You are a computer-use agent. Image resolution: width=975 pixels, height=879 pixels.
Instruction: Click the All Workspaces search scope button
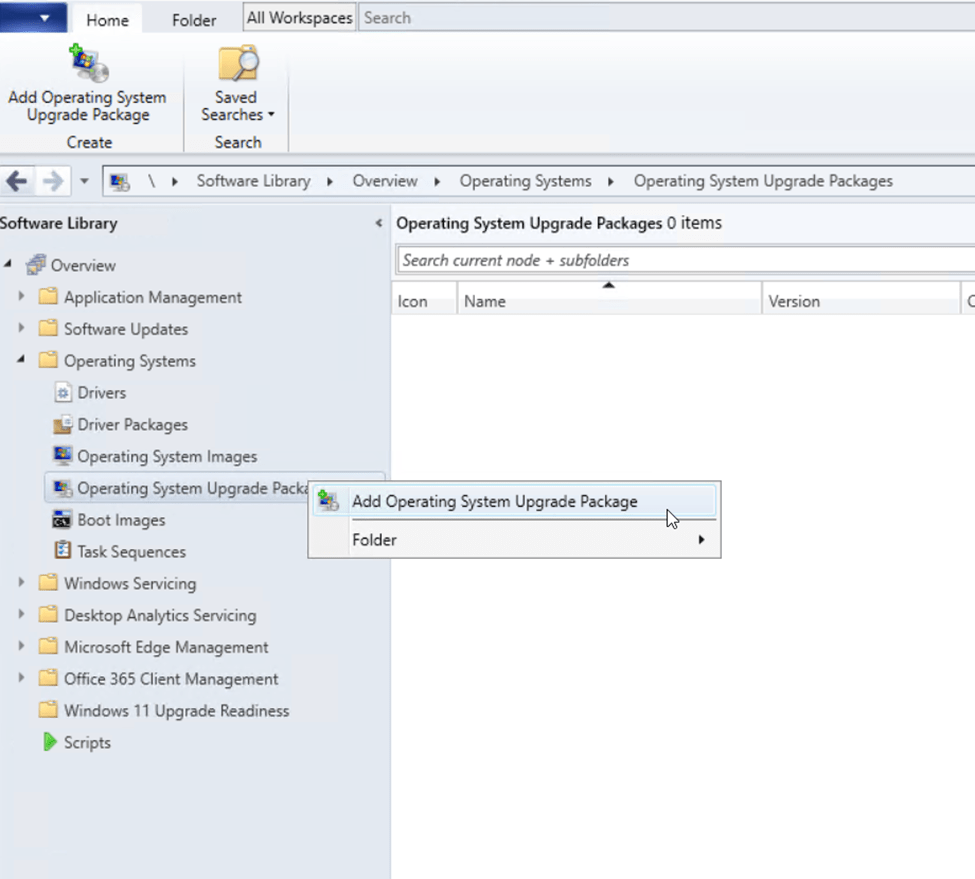[x=299, y=18]
